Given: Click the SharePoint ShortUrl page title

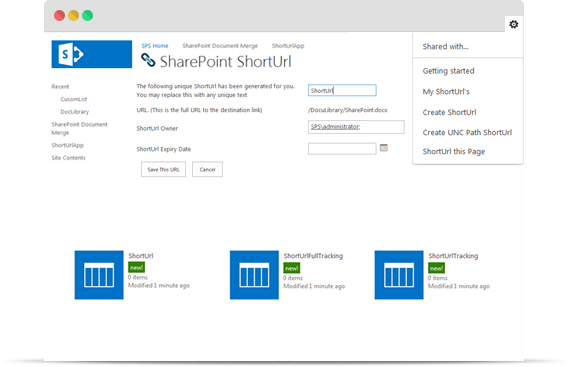Looking at the screenshot, I should click(x=225, y=61).
